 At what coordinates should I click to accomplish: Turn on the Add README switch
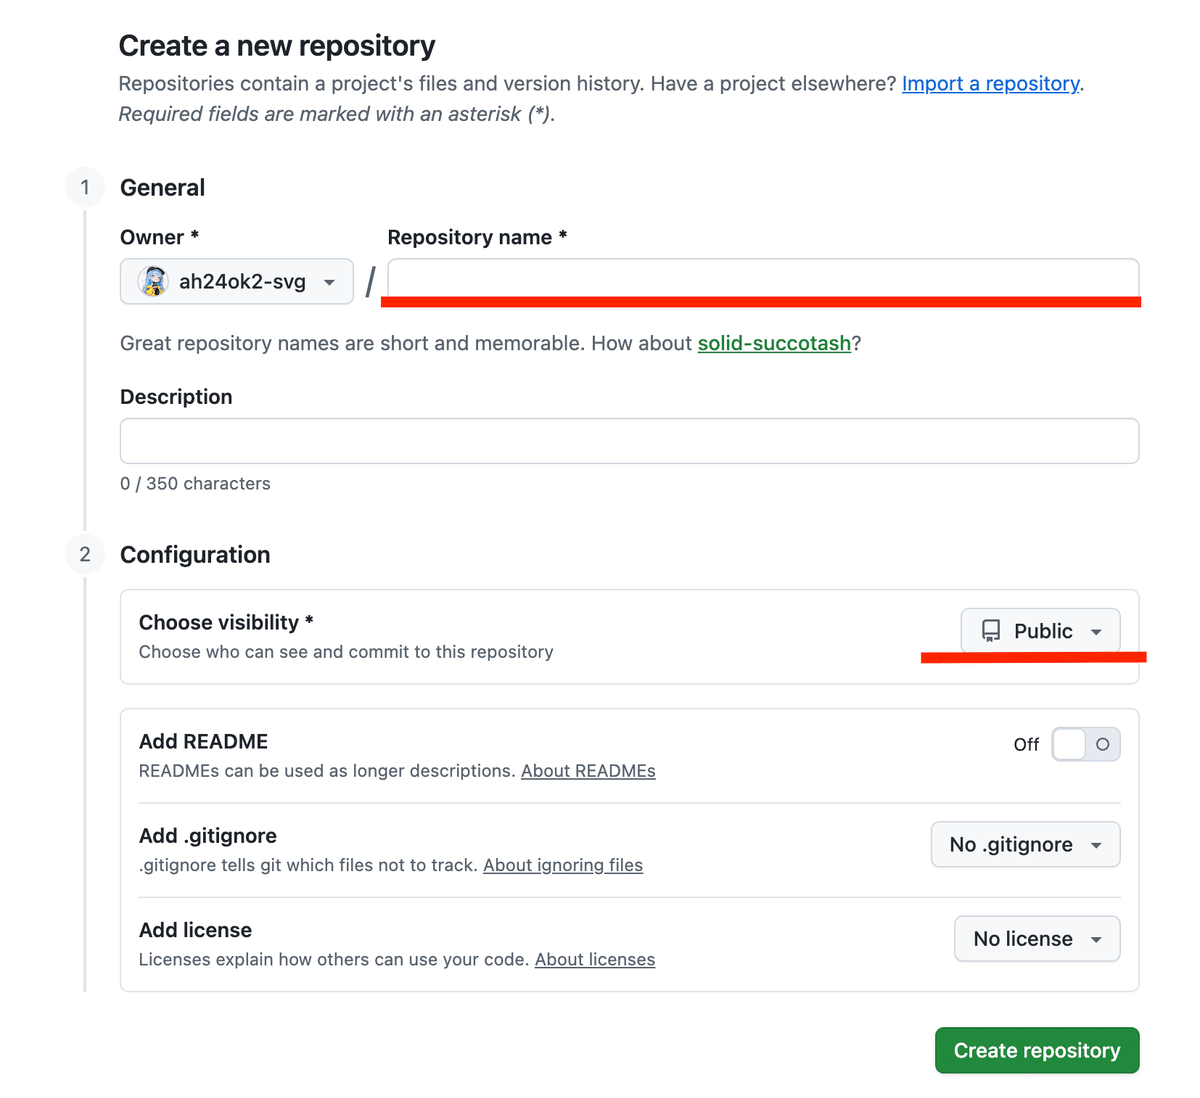(1085, 744)
